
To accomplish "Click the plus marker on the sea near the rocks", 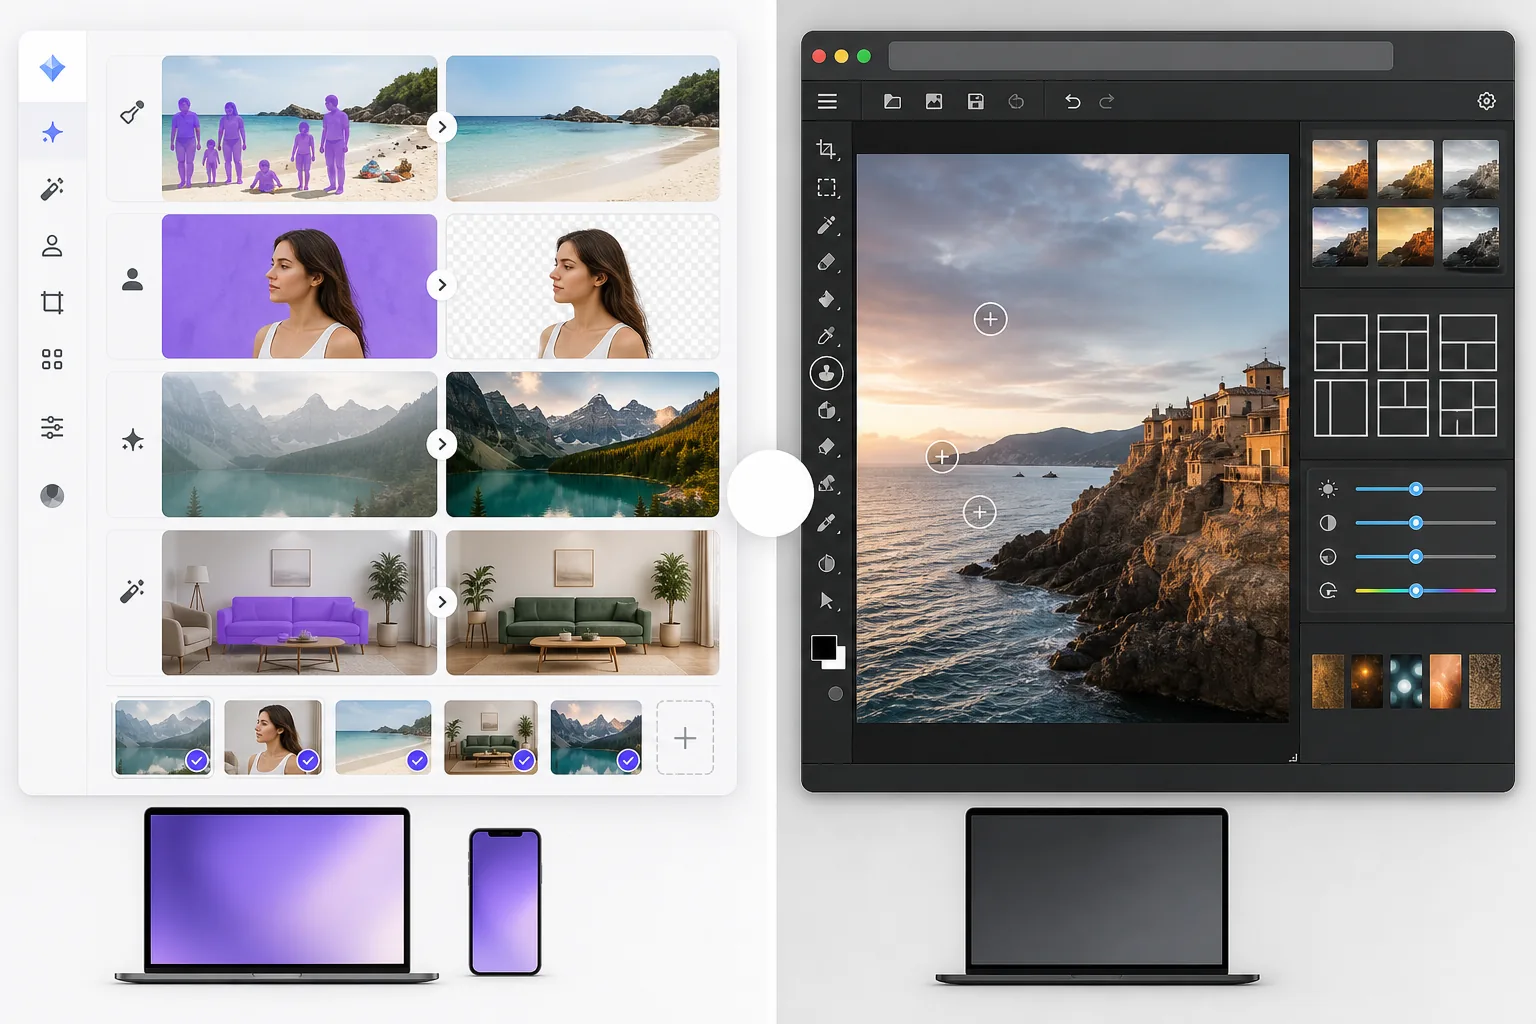I will 979,513.
